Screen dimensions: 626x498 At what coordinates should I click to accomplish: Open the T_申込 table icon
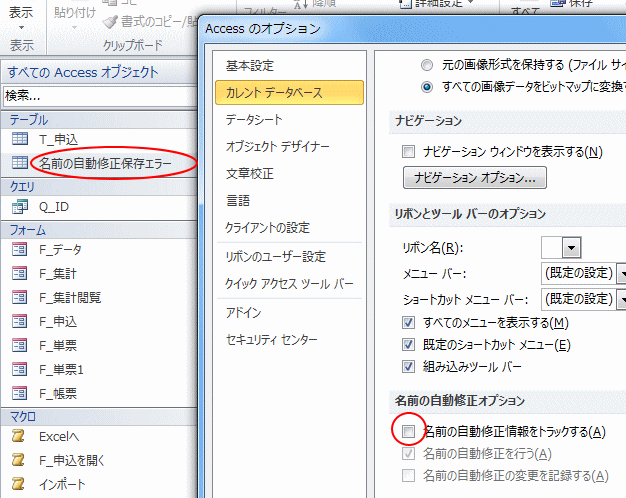point(20,139)
